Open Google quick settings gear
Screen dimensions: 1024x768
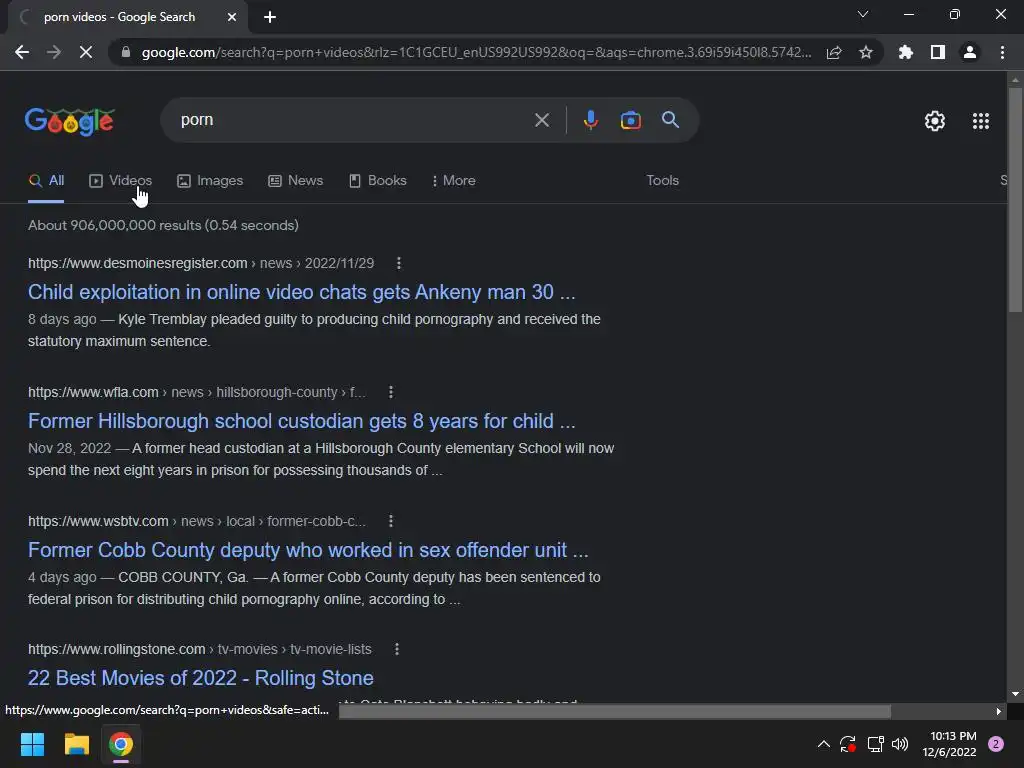[935, 121]
